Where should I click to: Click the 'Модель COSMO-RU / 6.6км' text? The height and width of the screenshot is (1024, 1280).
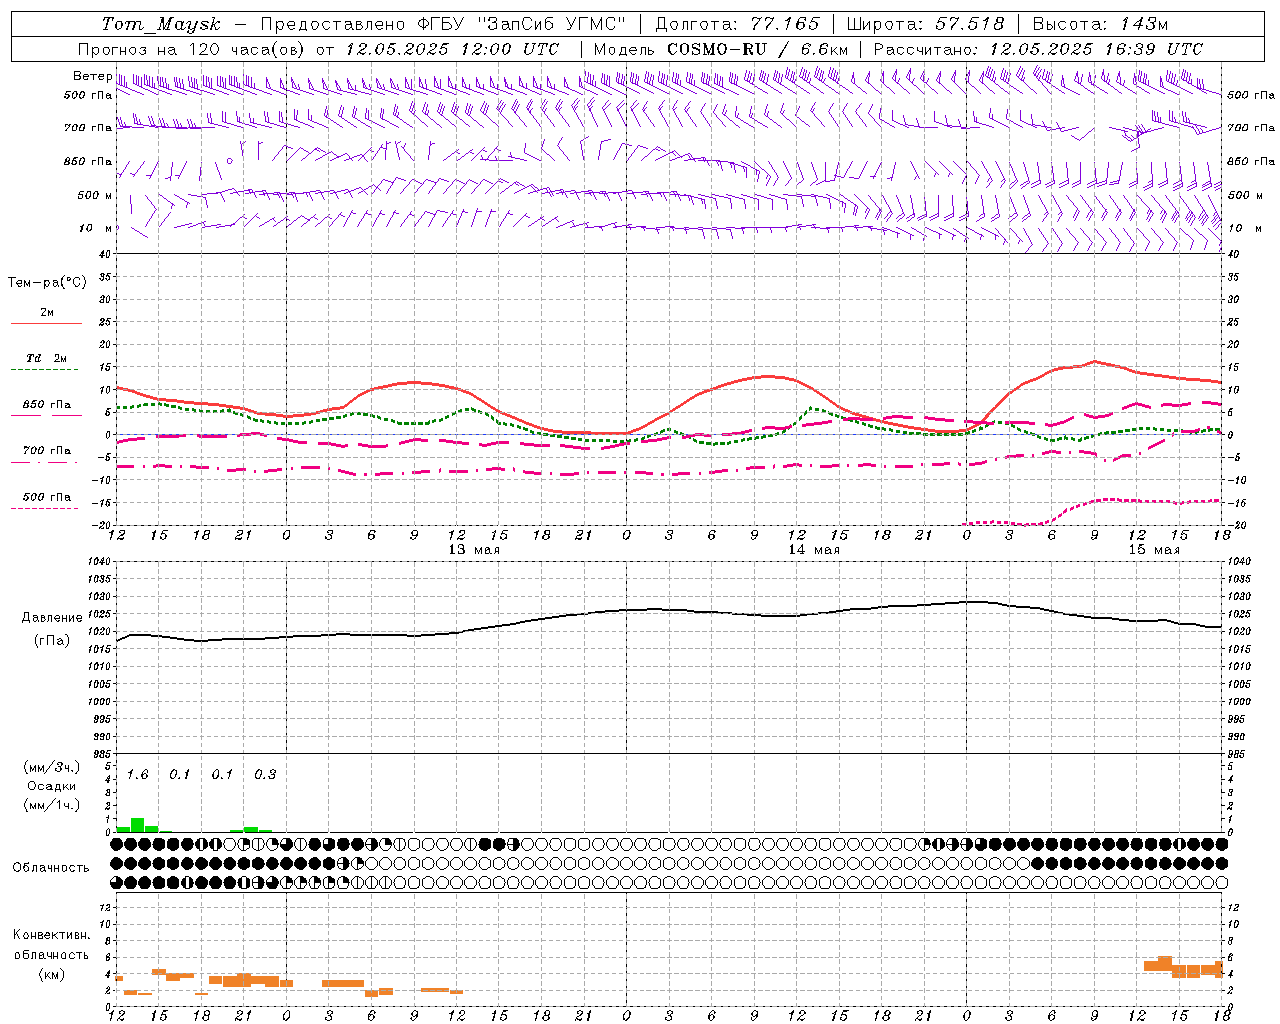click(x=720, y=49)
